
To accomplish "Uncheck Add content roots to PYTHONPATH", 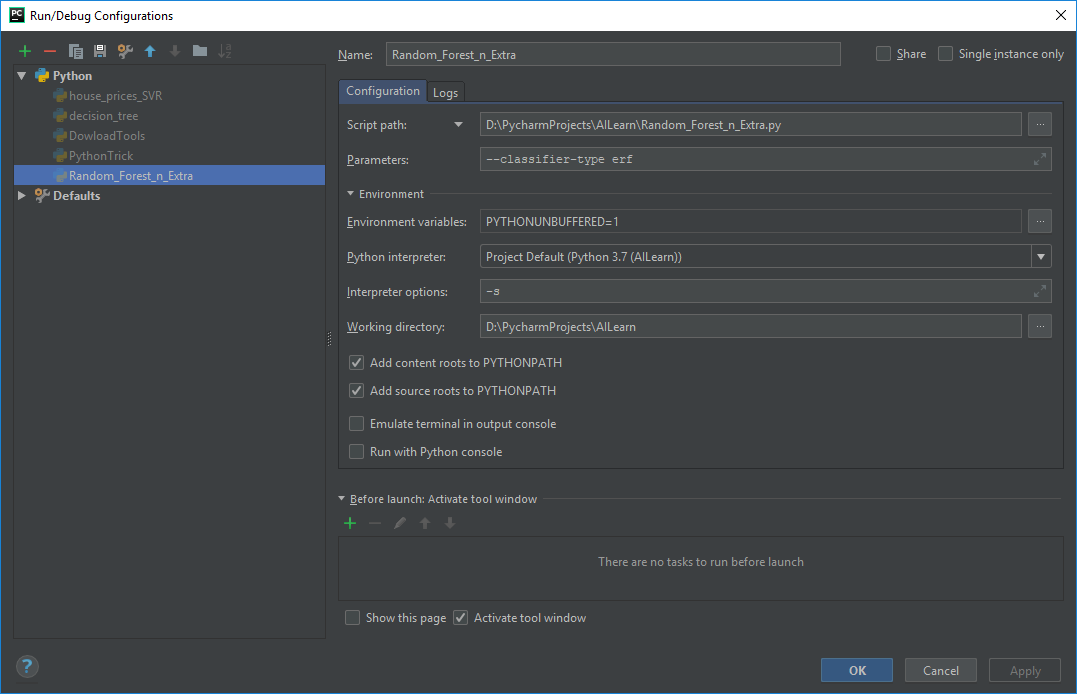I will (356, 363).
